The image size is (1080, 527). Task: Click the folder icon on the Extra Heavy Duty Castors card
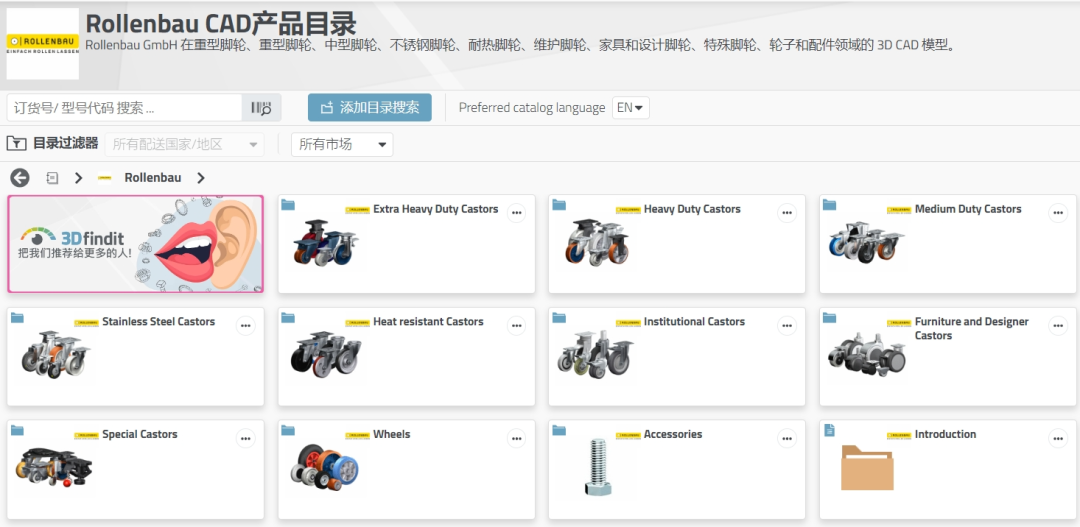coord(288,205)
